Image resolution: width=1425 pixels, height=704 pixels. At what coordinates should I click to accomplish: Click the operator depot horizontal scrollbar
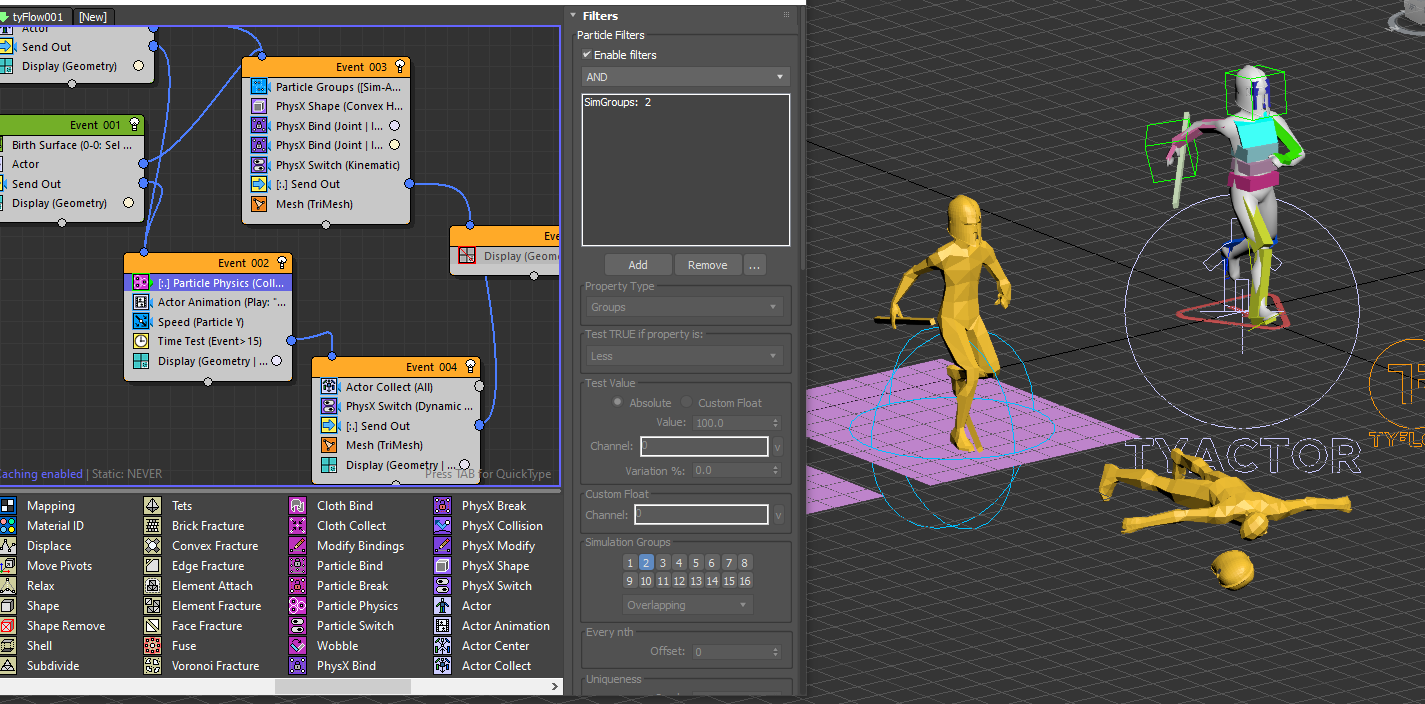click(x=343, y=687)
